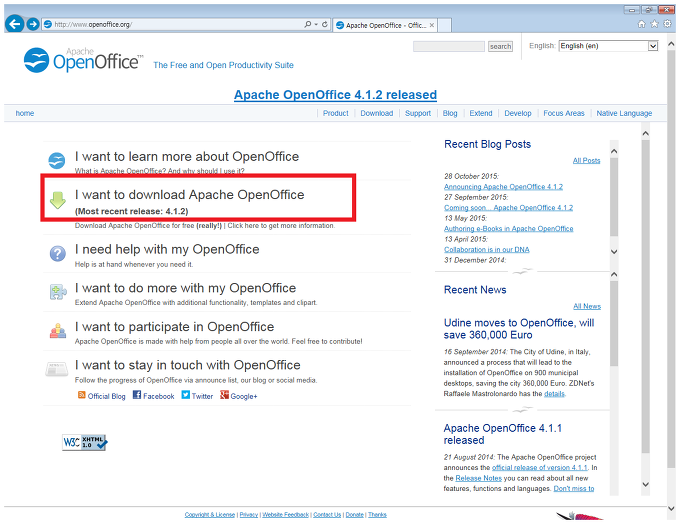This screenshot has height=524, width=680.
Task: Click the participate people icon
Action: coord(58,331)
